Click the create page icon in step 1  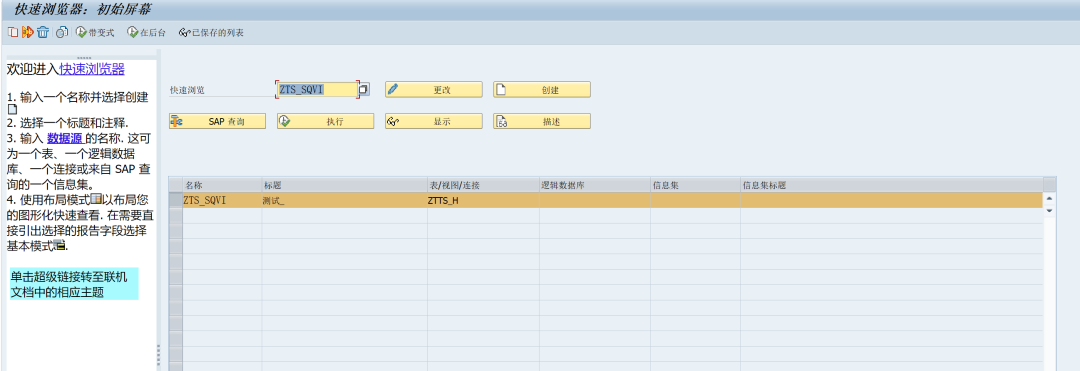pyautogui.click(x=12, y=109)
